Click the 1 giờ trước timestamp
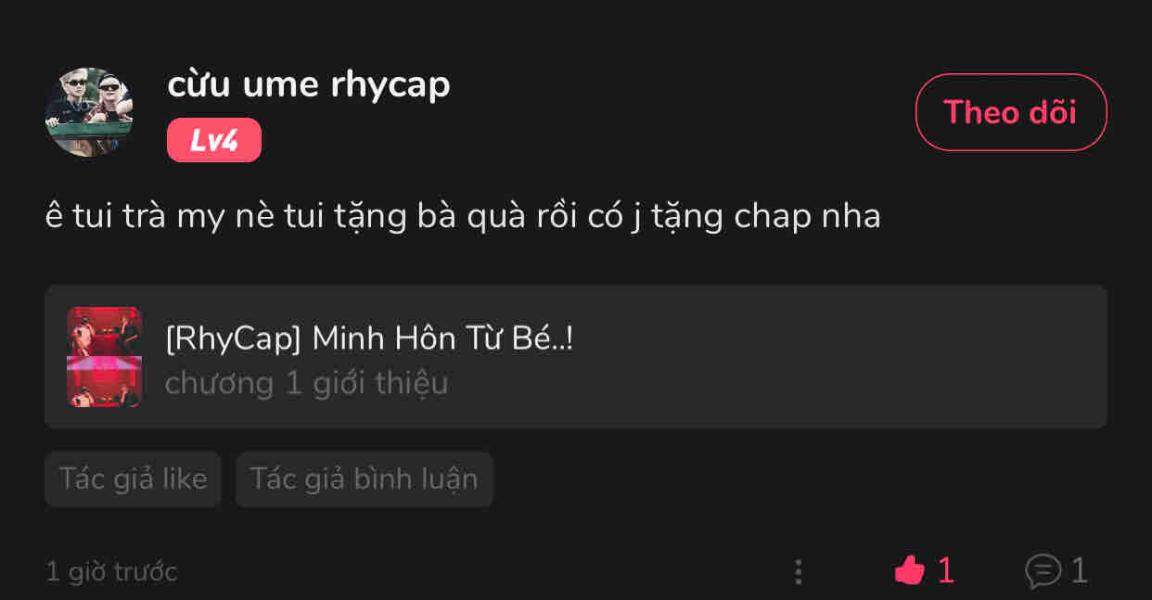Image resolution: width=1152 pixels, height=600 pixels. click(112, 571)
